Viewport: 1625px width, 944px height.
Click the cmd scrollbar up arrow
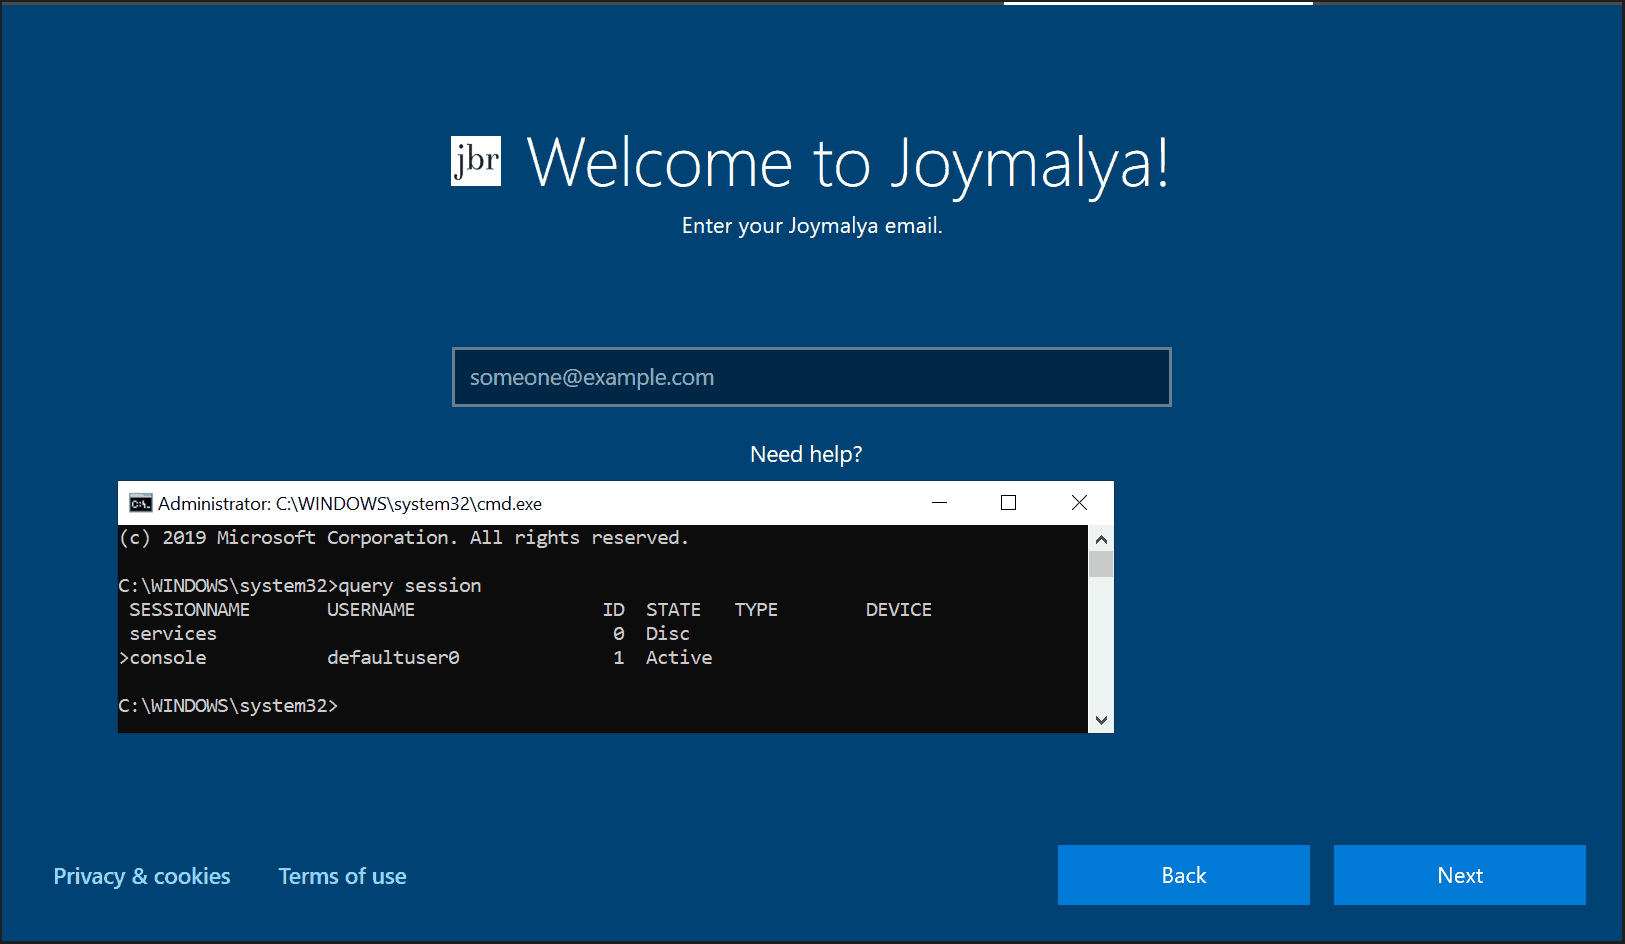[1101, 539]
